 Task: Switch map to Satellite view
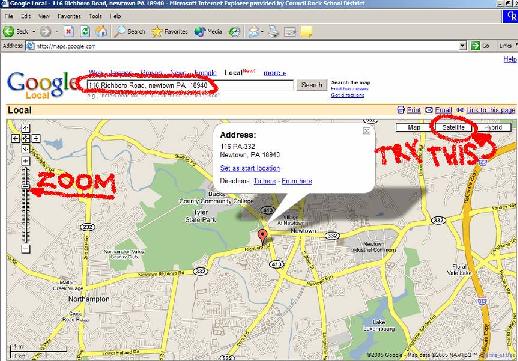[454, 127]
